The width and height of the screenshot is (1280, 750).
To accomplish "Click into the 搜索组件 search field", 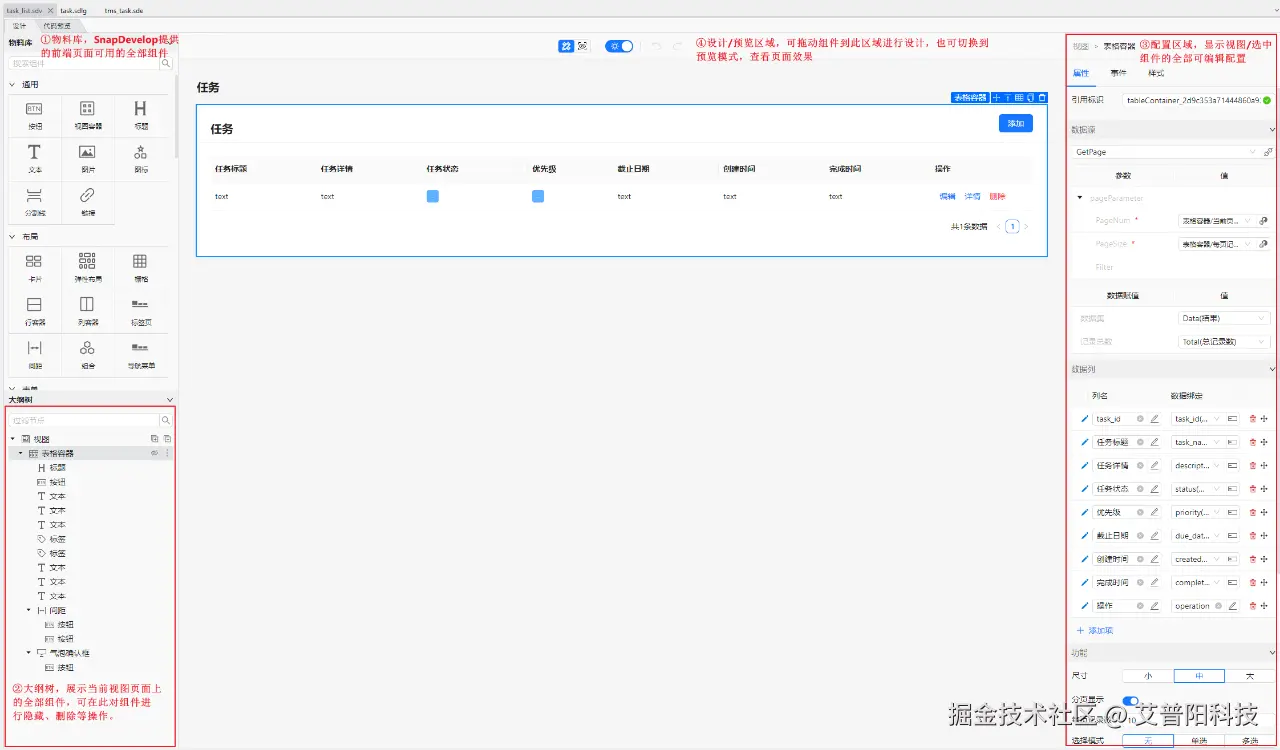I will pyautogui.click(x=84, y=63).
